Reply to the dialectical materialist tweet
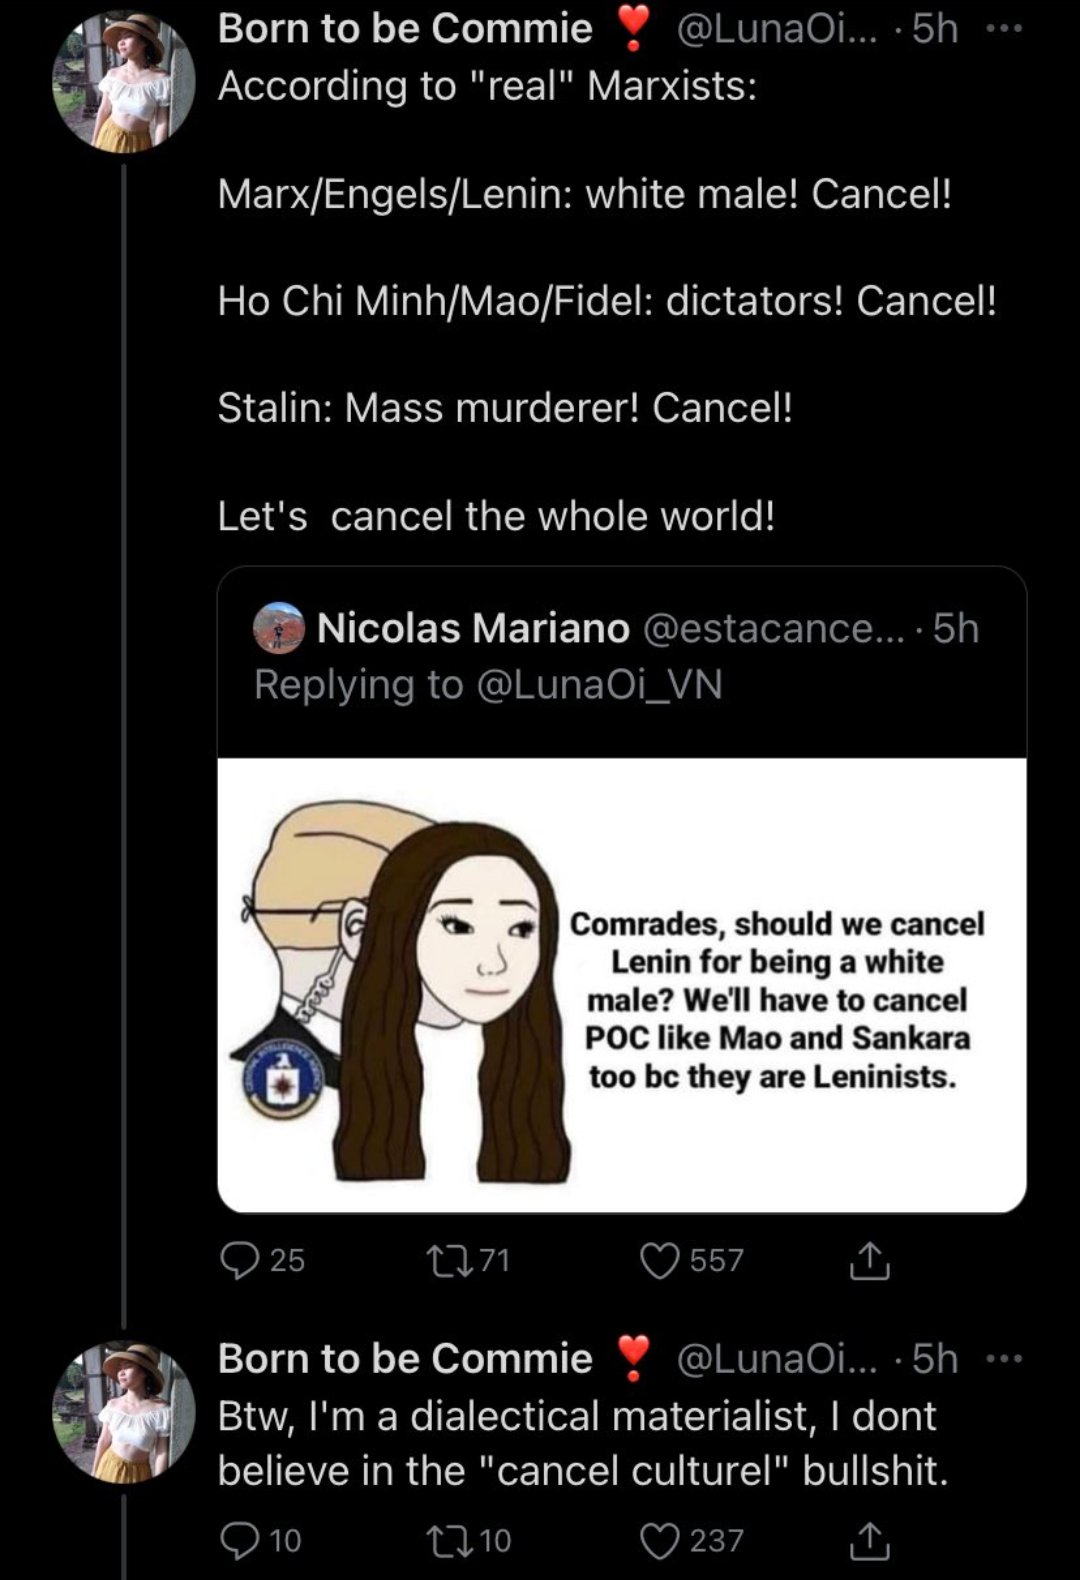The height and width of the screenshot is (1580, 1080). tap(240, 1540)
